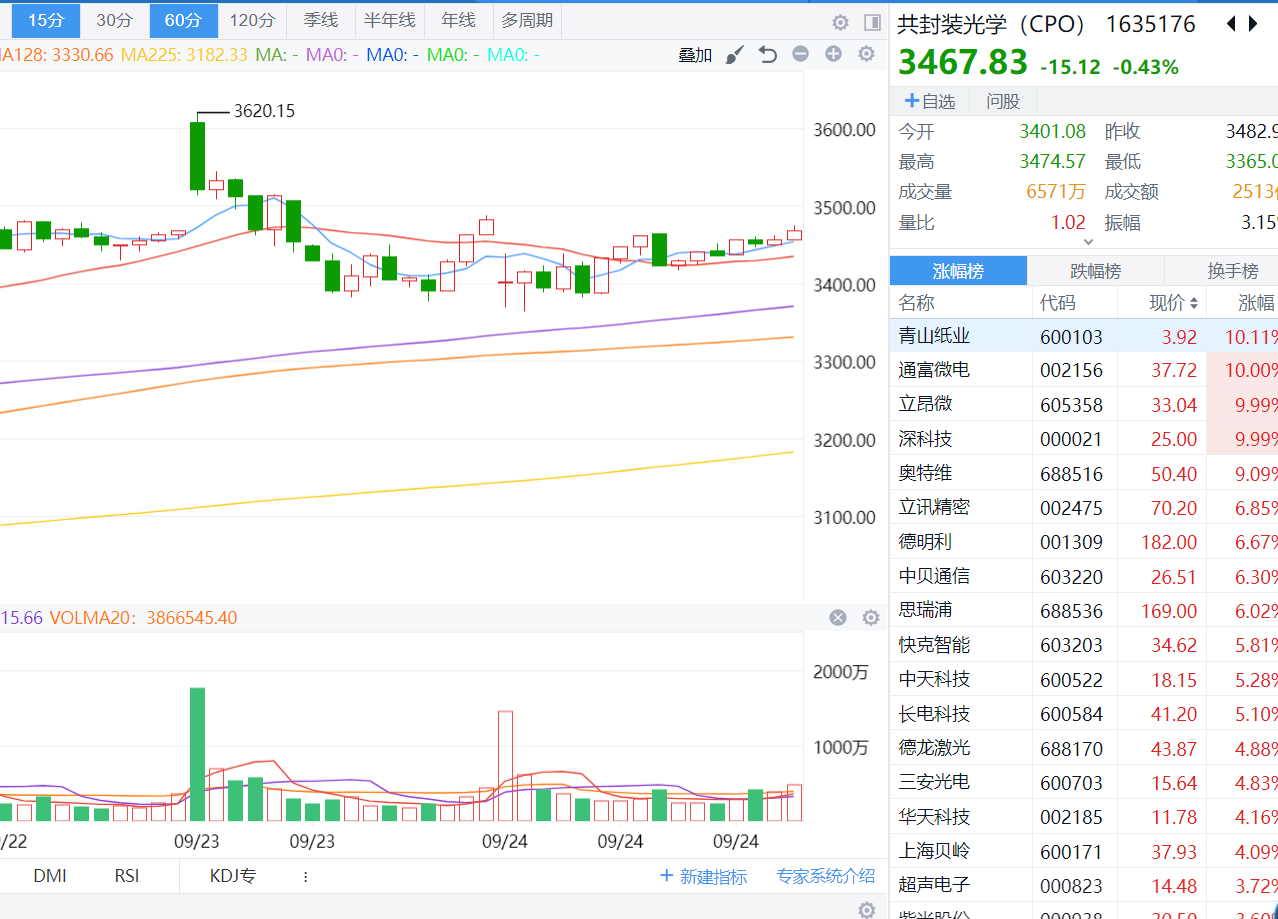Open 专家系统介绍 link

pyautogui.click(x=825, y=877)
